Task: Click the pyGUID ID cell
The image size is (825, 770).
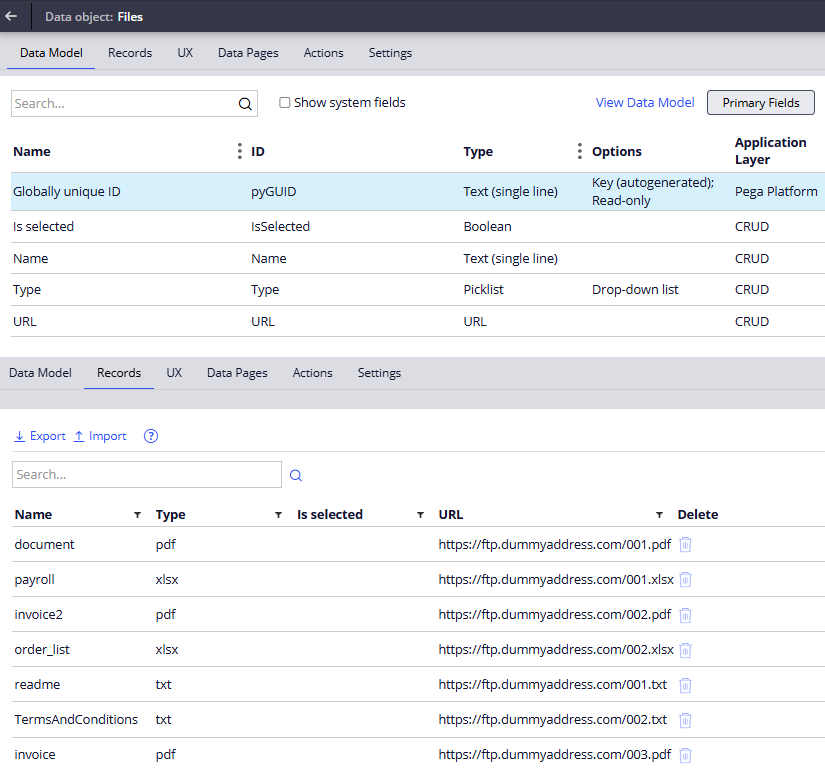Action: (274, 192)
